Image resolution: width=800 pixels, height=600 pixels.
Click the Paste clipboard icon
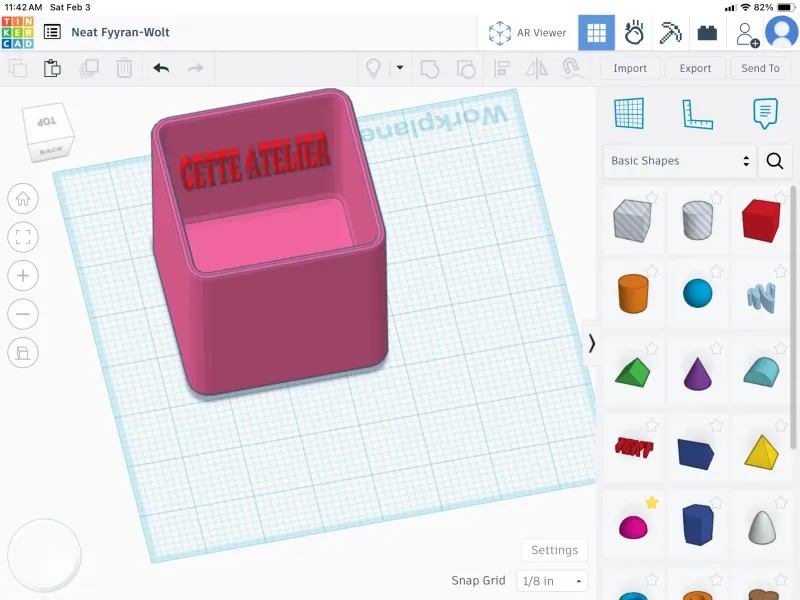coord(52,68)
